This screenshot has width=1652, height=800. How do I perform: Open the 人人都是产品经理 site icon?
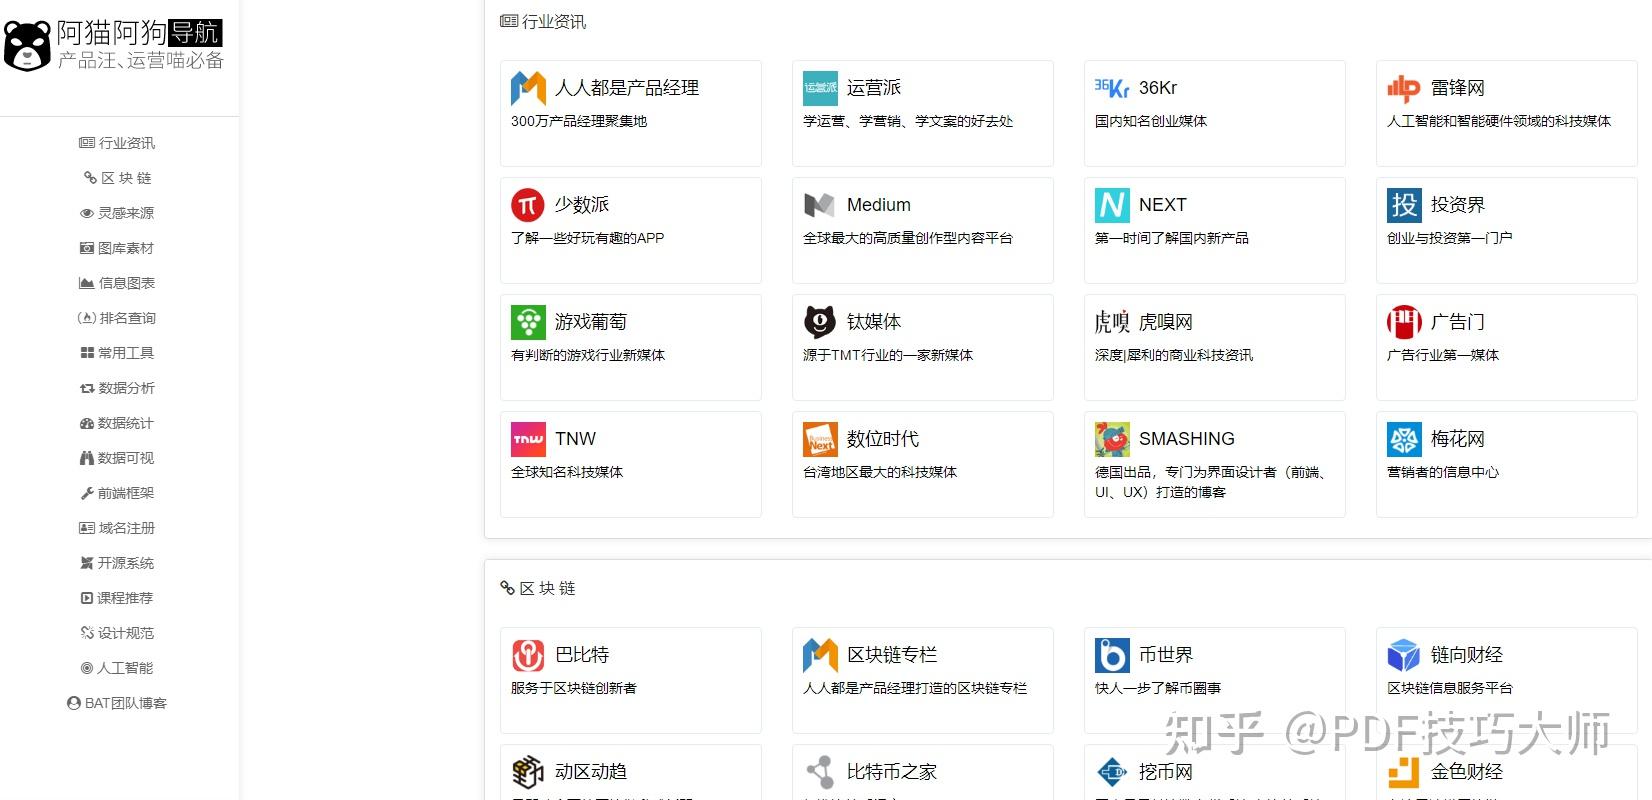[528, 88]
